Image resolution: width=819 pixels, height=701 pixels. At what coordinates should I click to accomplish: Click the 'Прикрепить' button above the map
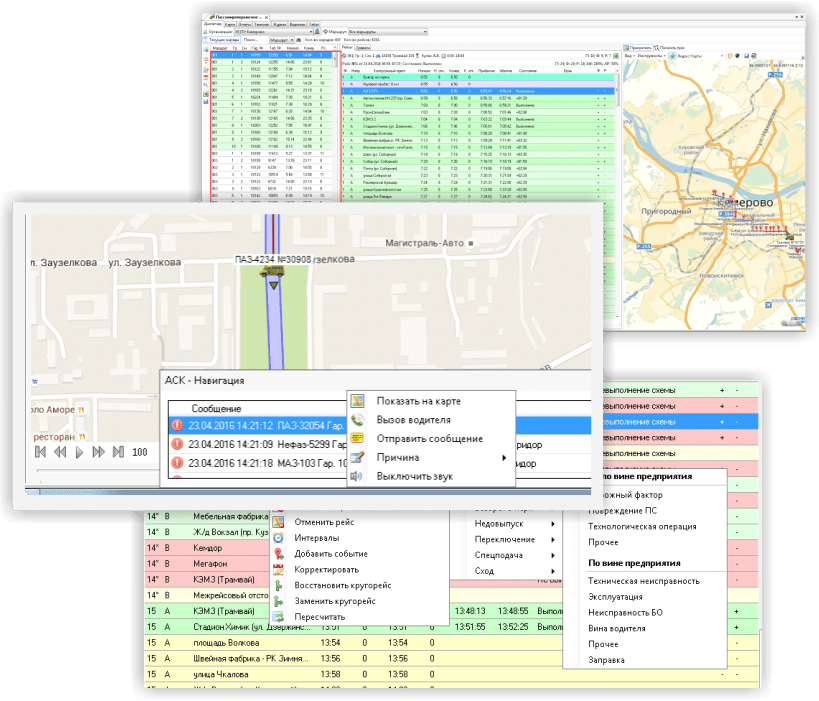pyautogui.click(x=638, y=48)
